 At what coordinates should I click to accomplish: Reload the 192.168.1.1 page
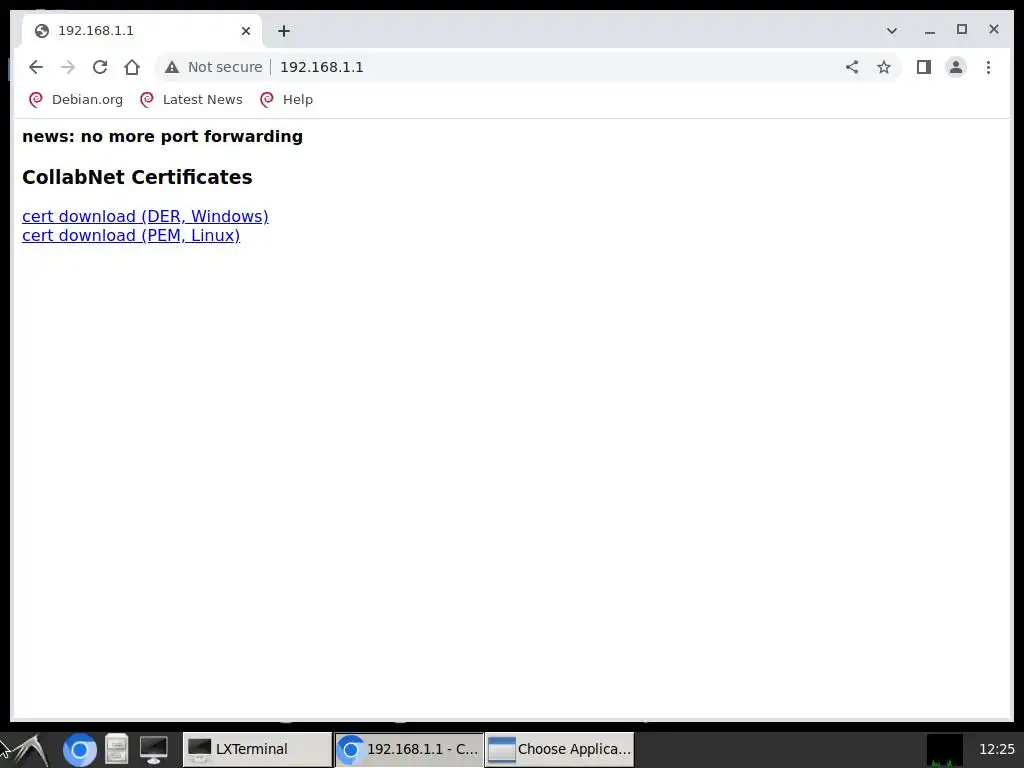point(100,67)
